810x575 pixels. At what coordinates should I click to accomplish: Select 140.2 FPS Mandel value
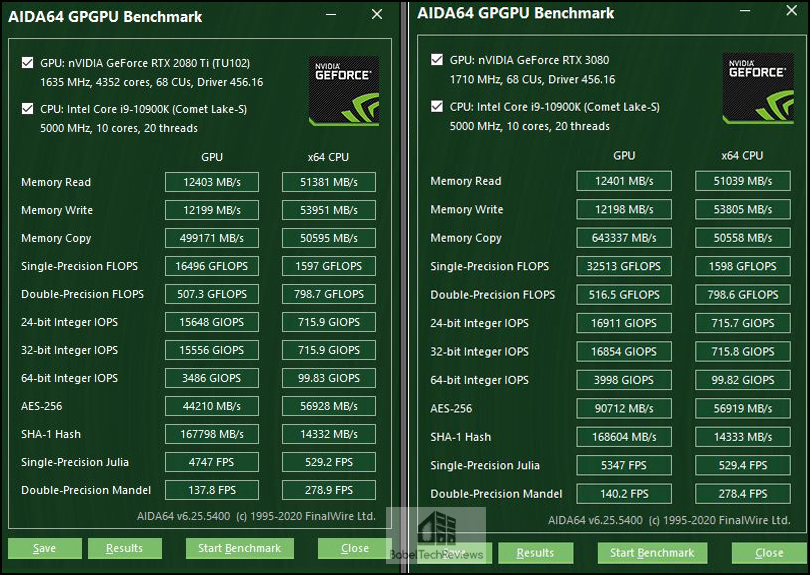coord(624,493)
